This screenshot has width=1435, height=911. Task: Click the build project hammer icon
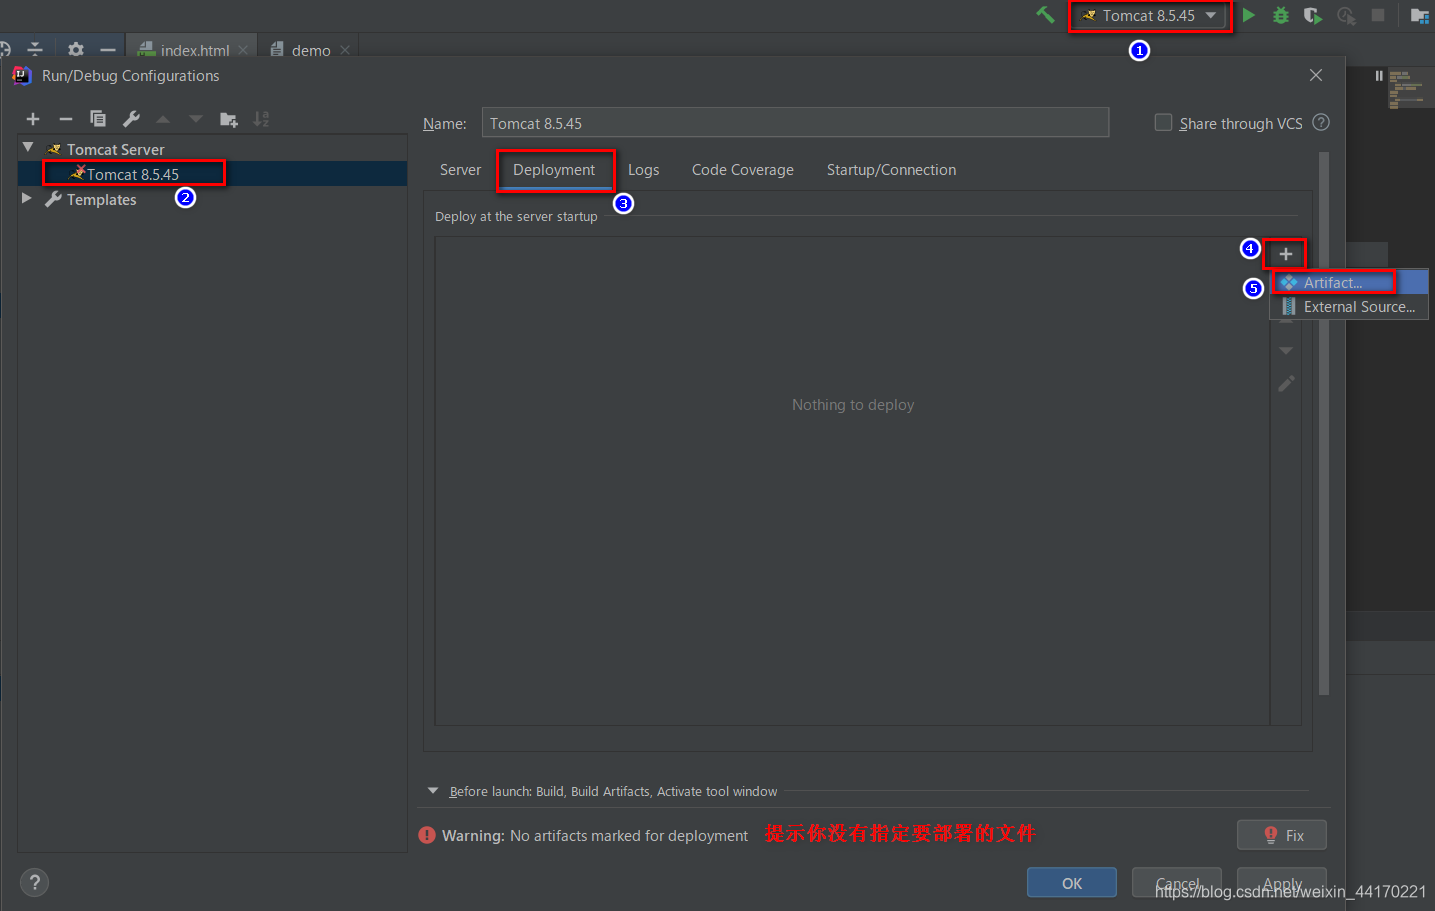[x=1045, y=15]
